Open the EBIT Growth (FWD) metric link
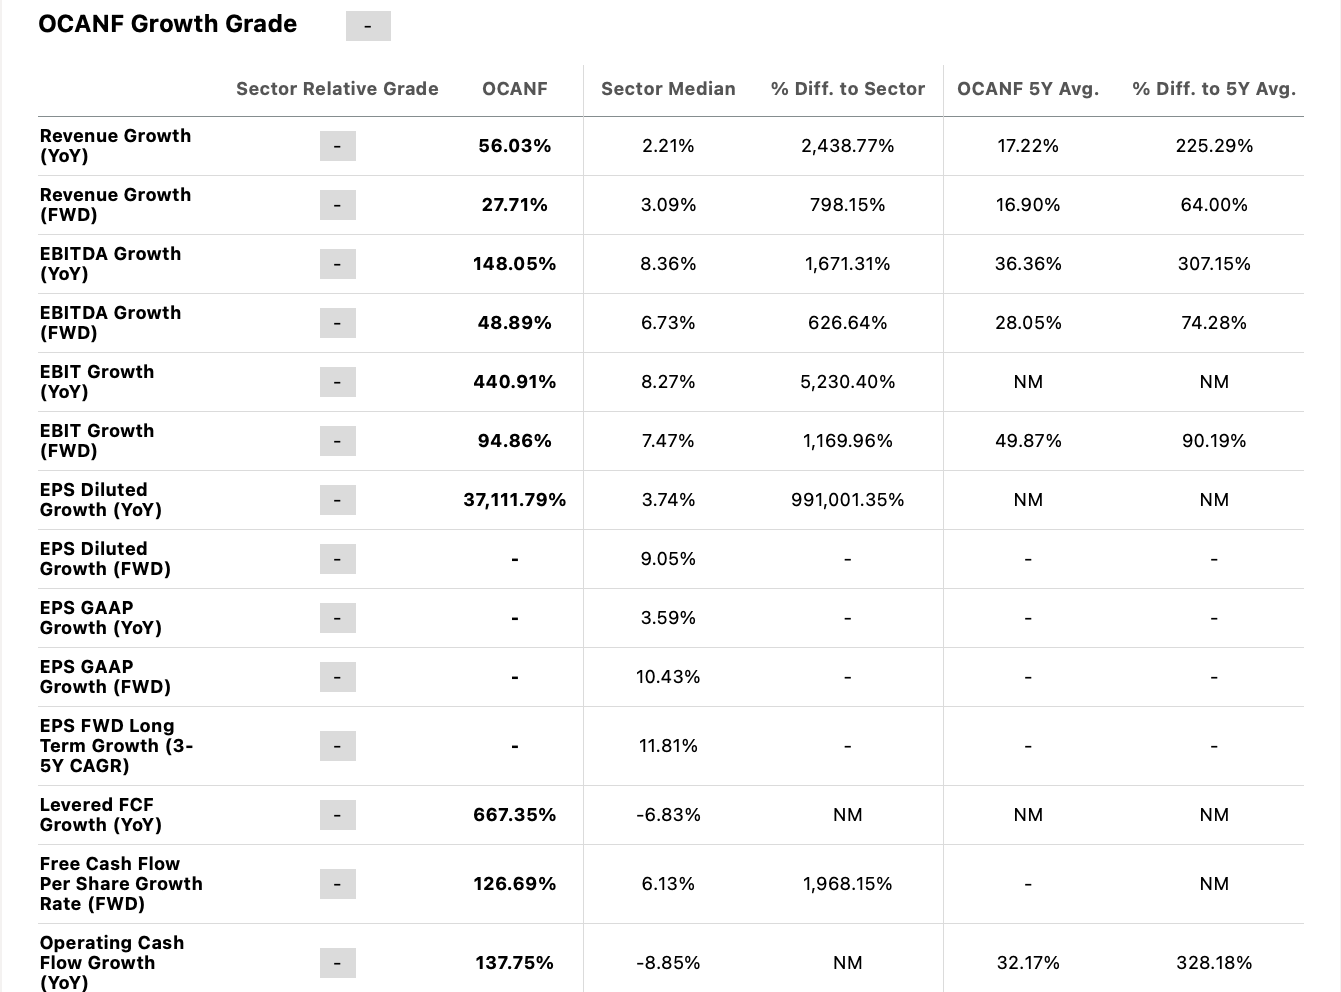Viewport: 1341px width, 992px height. (97, 441)
